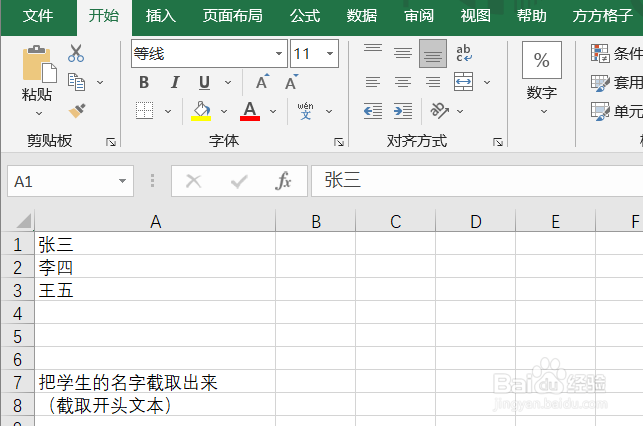The height and width of the screenshot is (426, 643).
Task: Open fill color dropdown arrow
Action: pos(224,111)
